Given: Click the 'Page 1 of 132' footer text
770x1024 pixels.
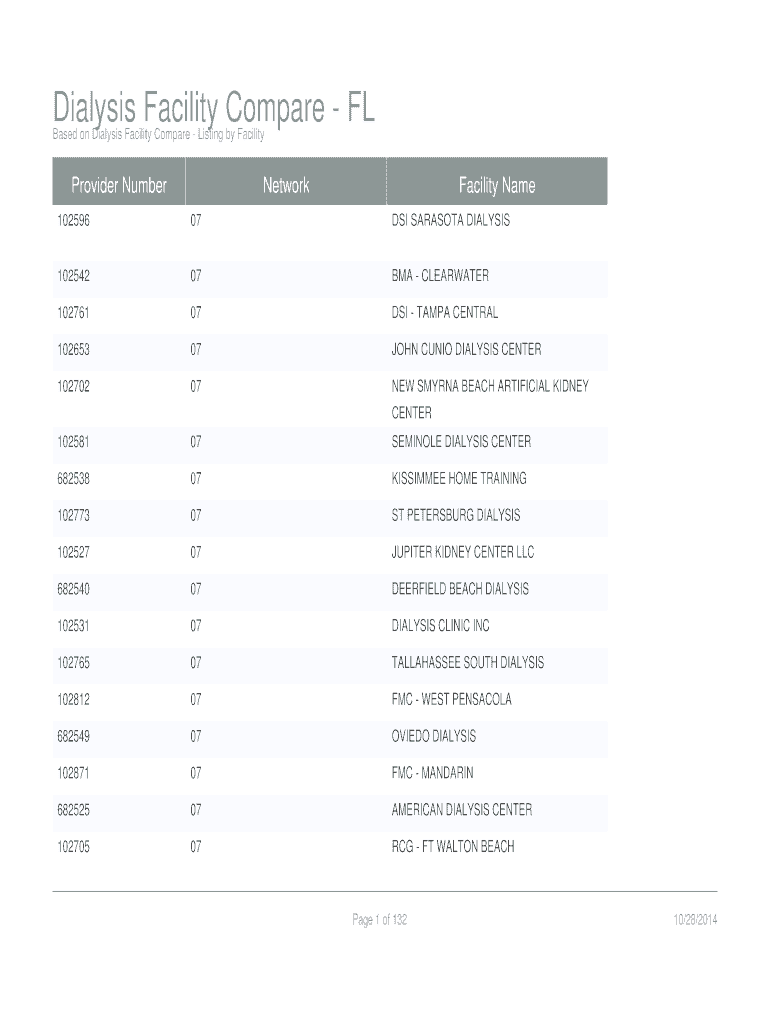Looking at the screenshot, I should click(x=380, y=920).
